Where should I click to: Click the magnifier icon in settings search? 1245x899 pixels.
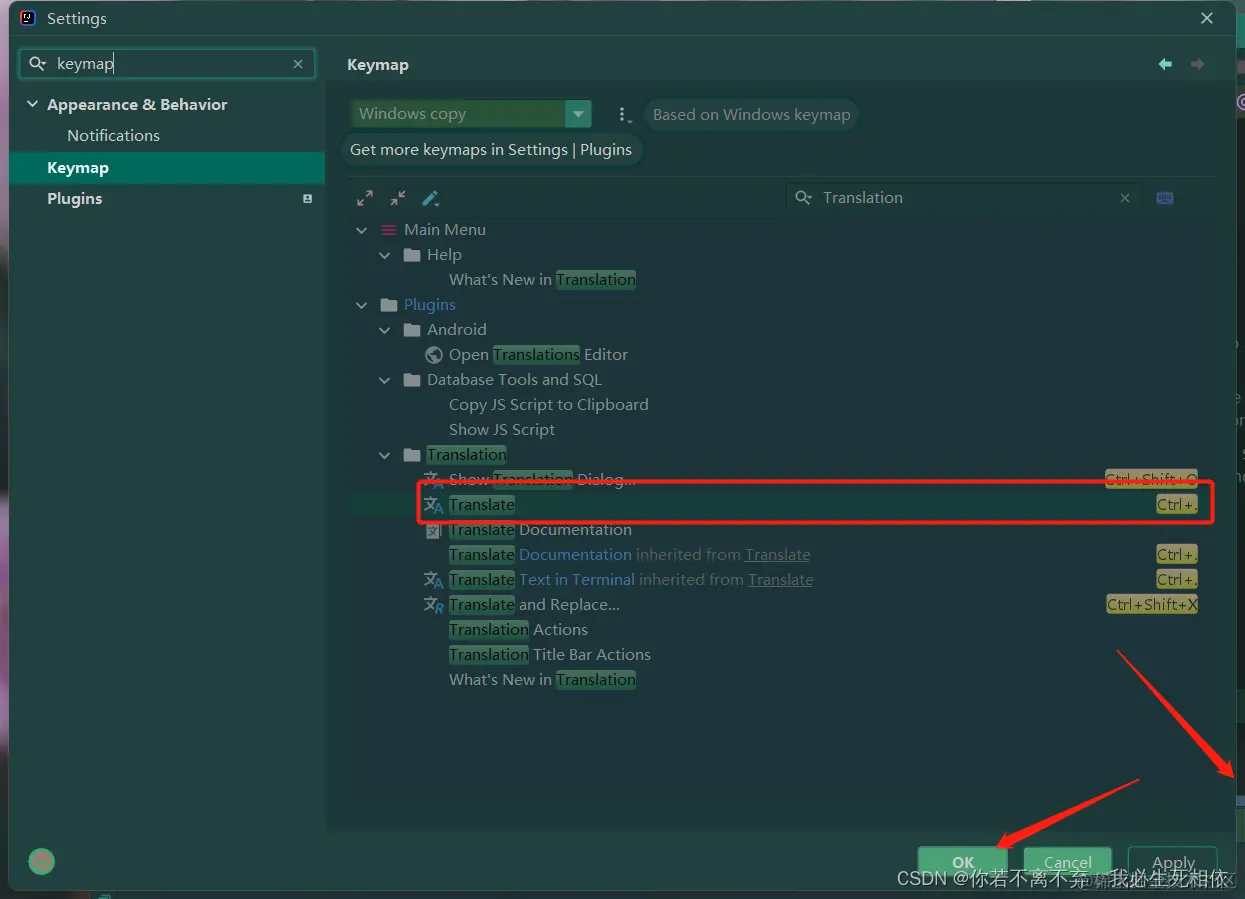coord(38,64)
